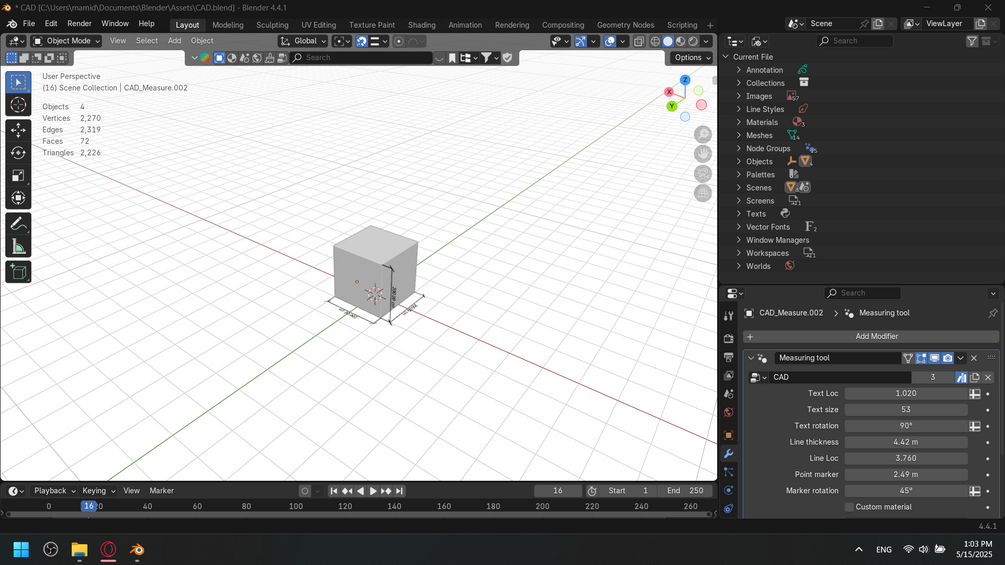This screenshot has width=1005, height=565.
Task: Toggle Measuring tool viewport display
Action: pyautogui.click(x=934, y=358)
